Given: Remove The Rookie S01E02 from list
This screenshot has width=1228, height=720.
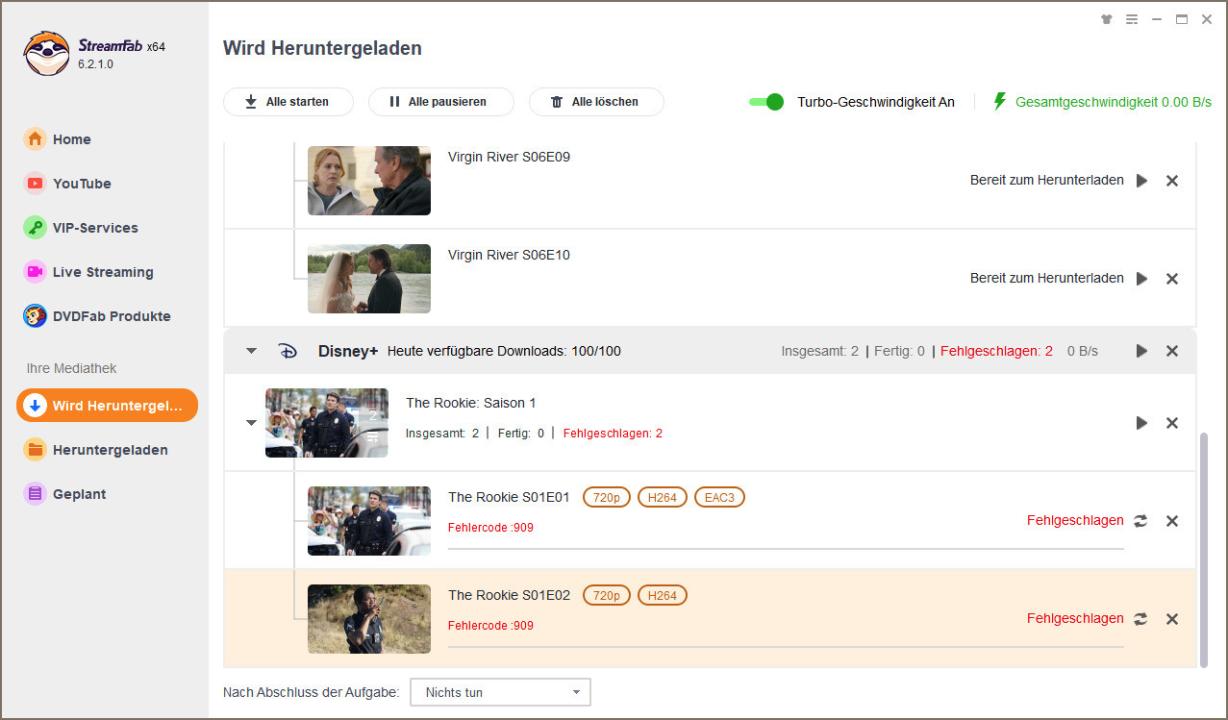Looking at the screenshot, I should pyautogui.click(x=1172, y=619).
